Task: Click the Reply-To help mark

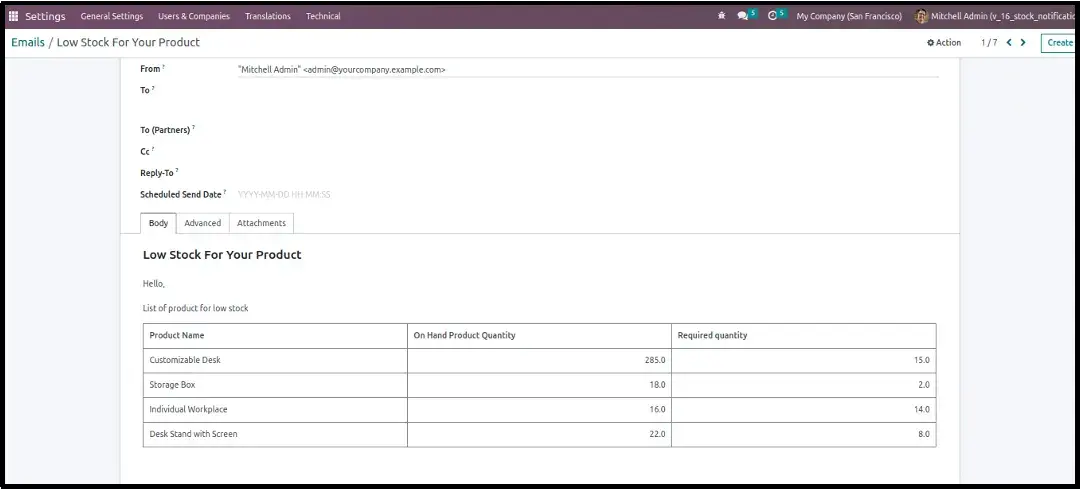Action: pos(177,170)
